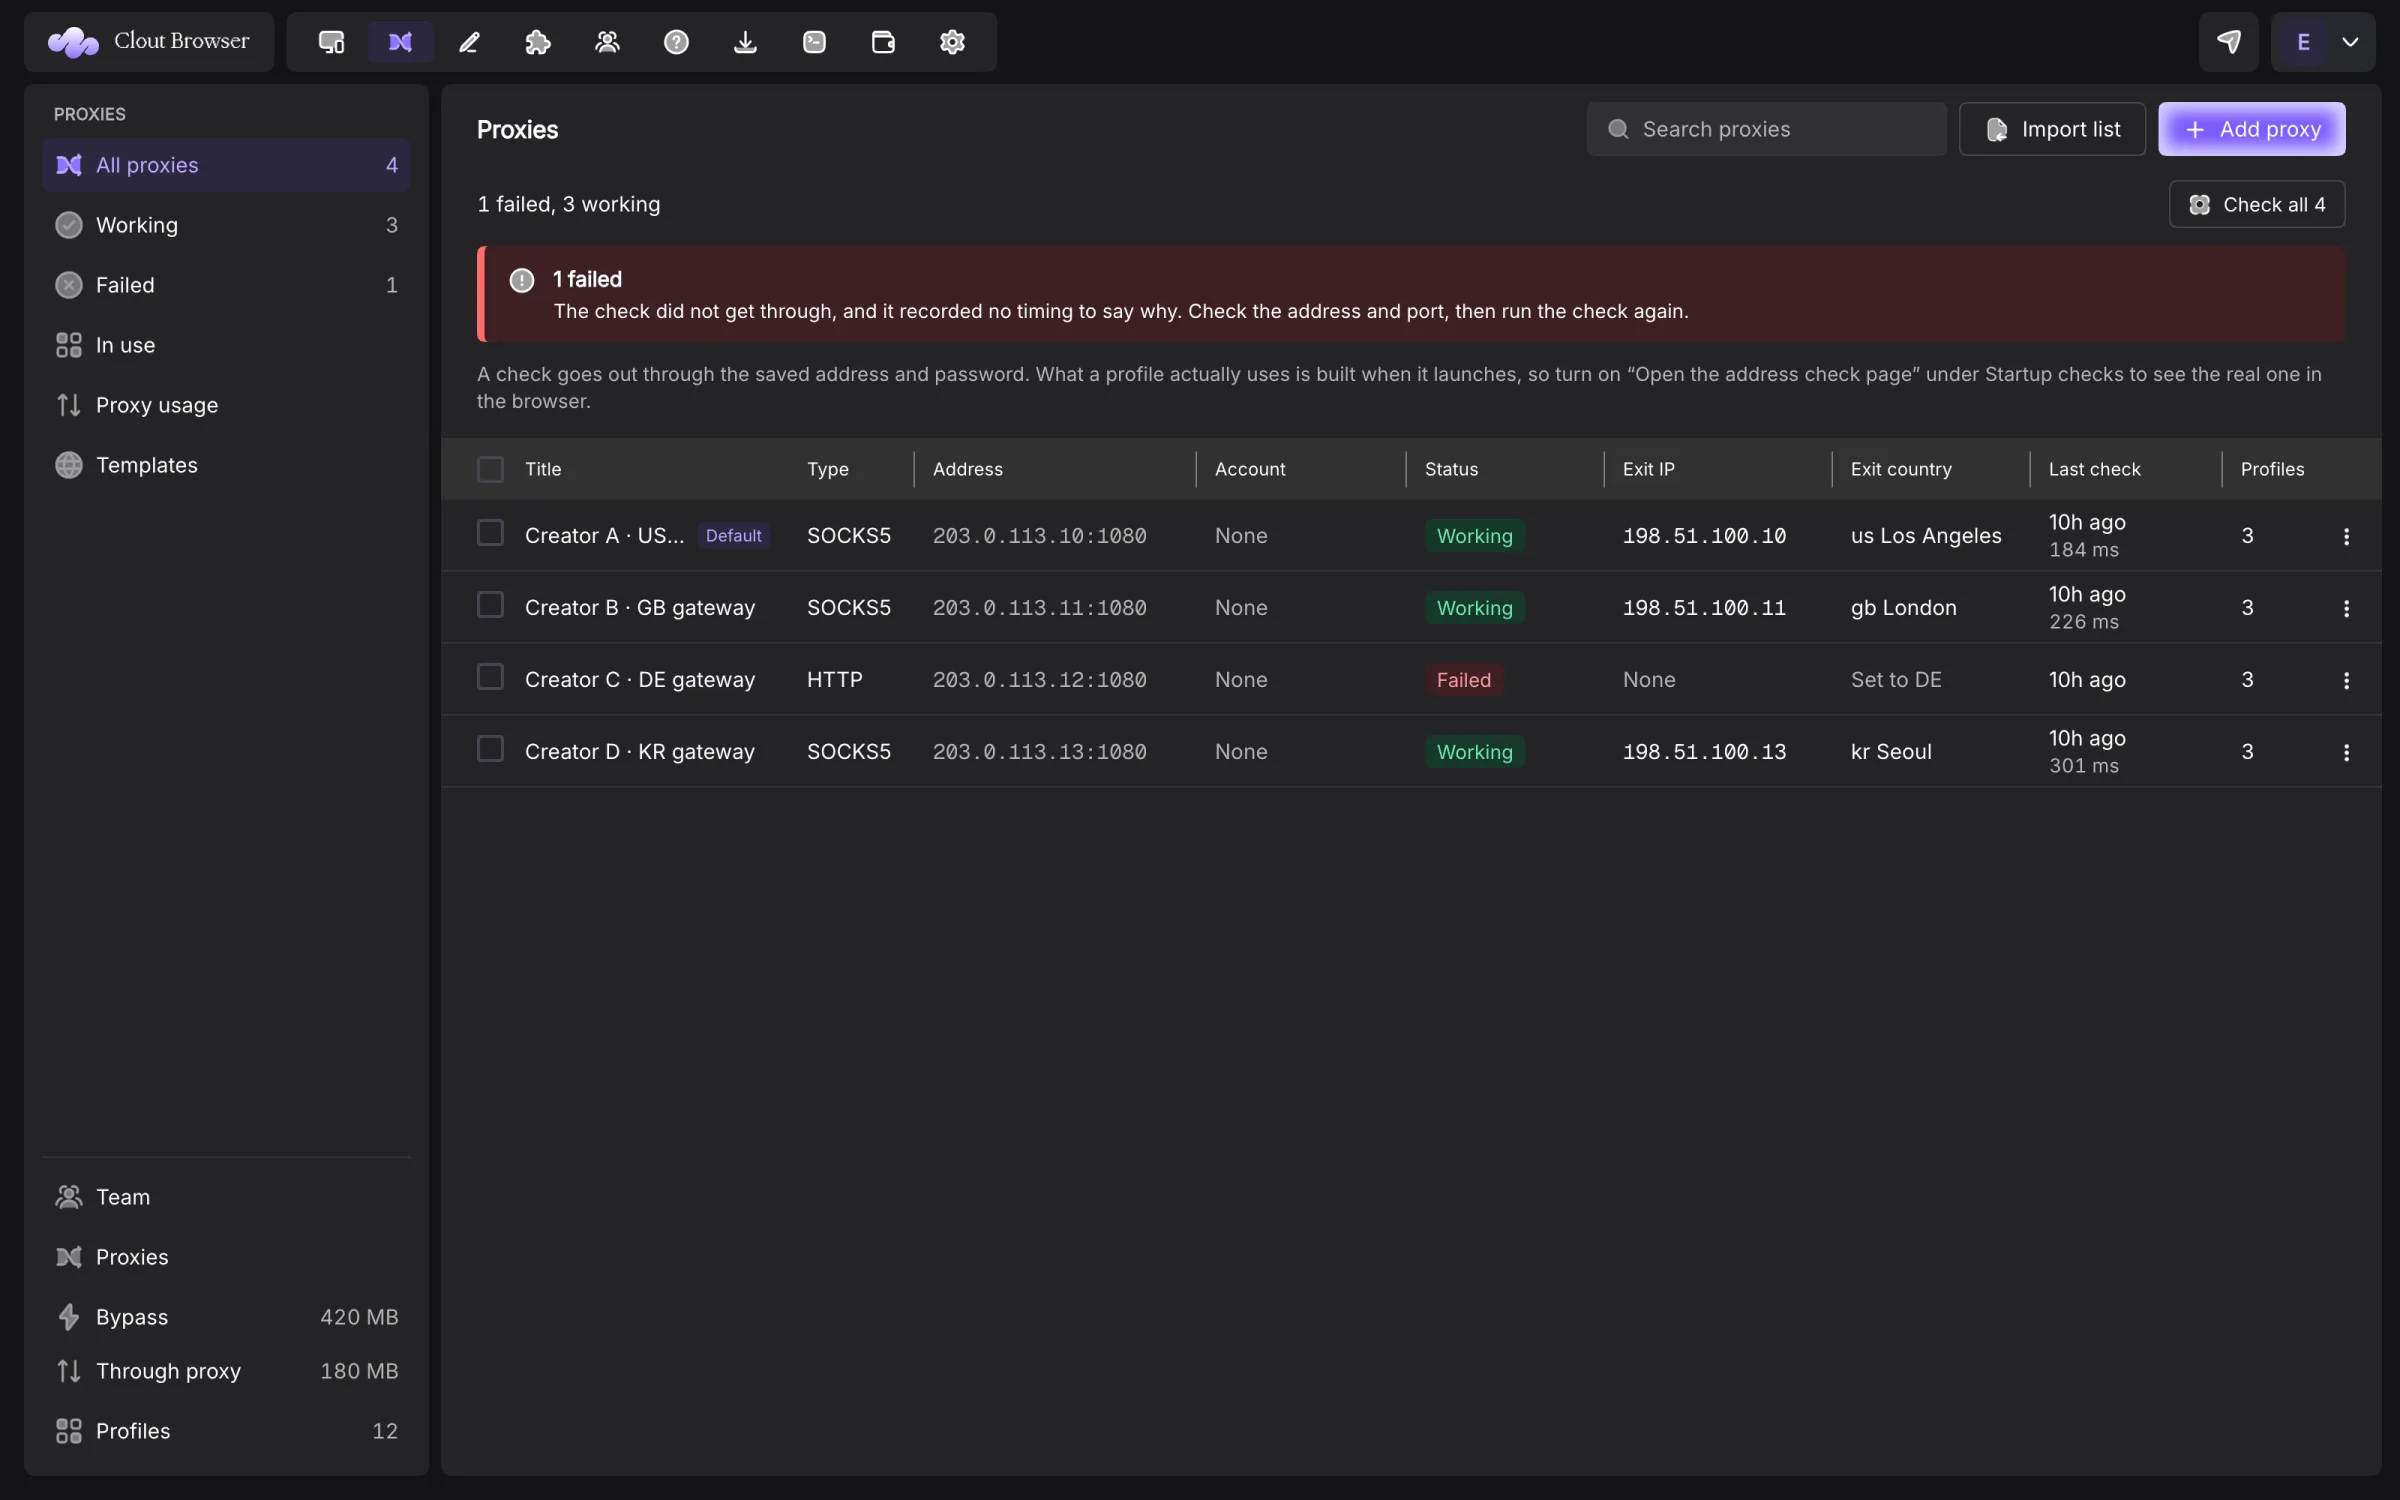Image resolution: width=2400 pixels, height=1500 pixels.
Task: Open row menu for Creator A proxy
Action: point(2346,536)
